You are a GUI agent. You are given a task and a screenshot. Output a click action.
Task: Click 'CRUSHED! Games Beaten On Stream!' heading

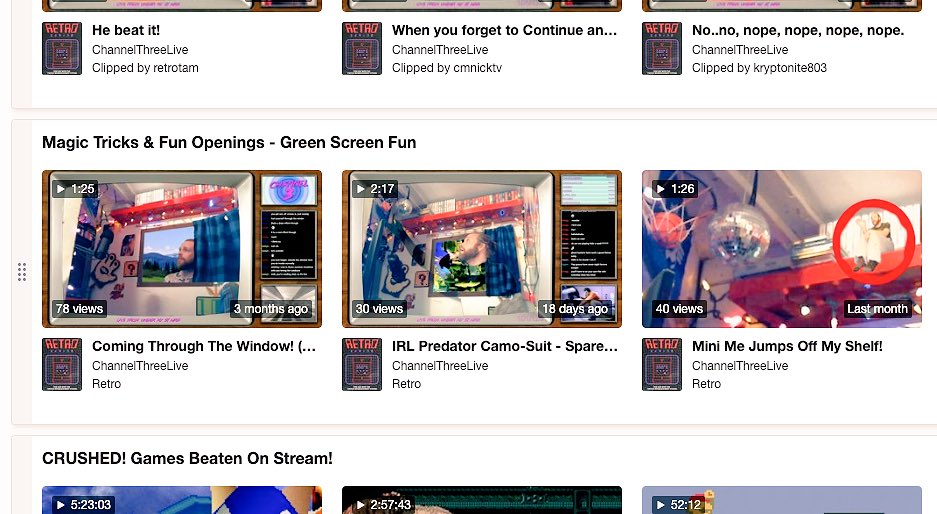tap(187, 459)
